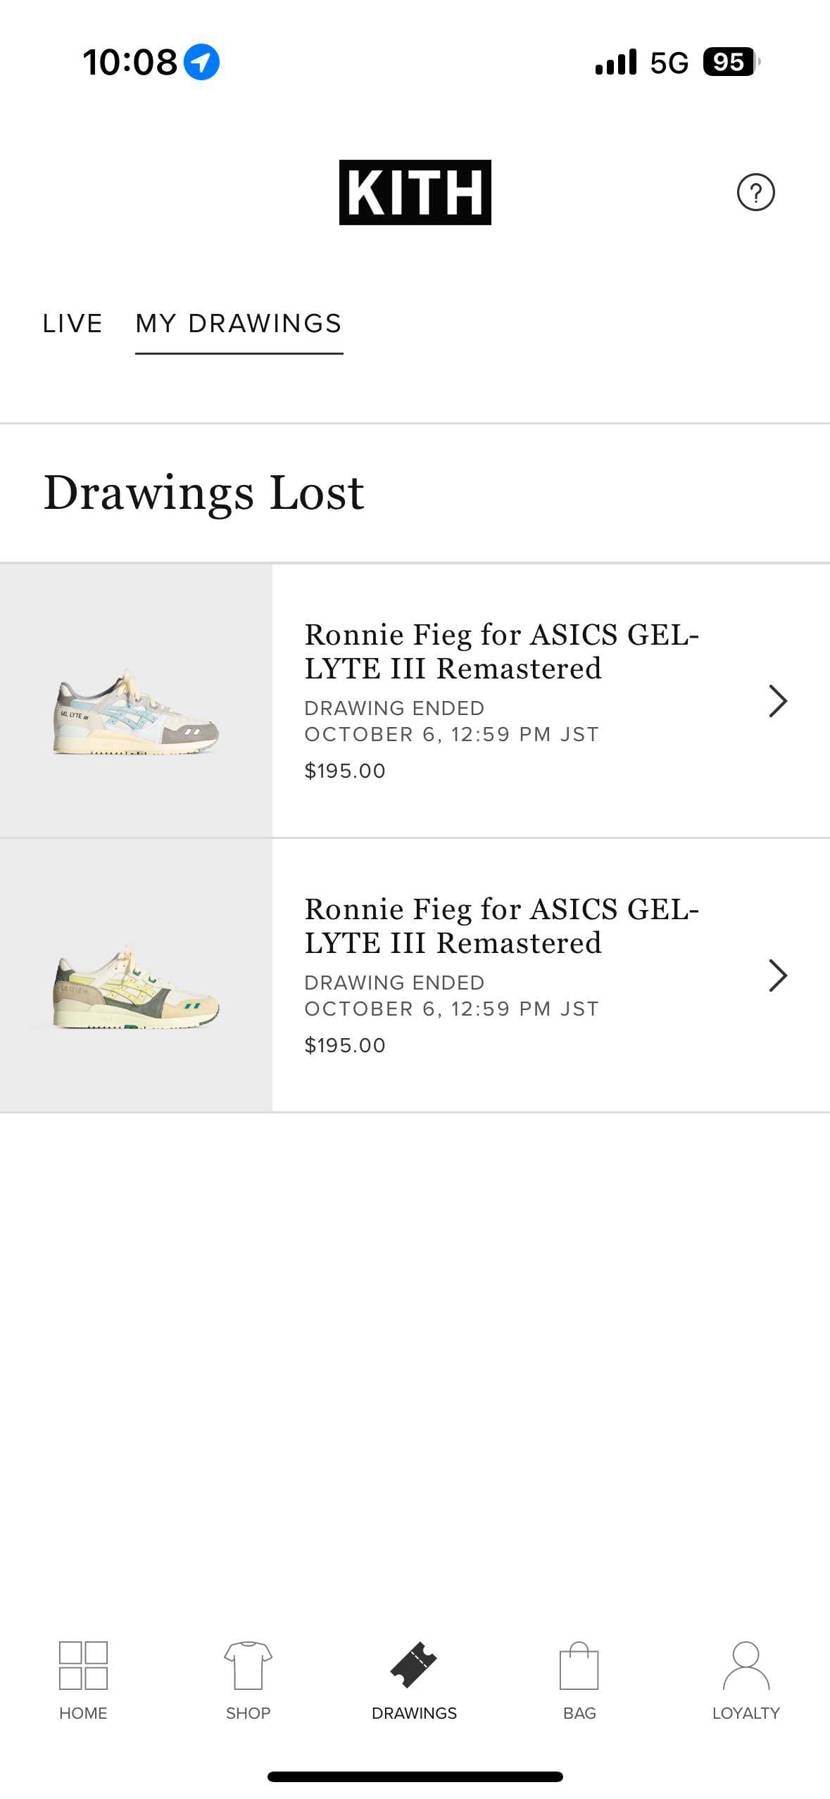Switch to the LIVE tab
The width and height of the screenshot is (830, 1799).
72,324
